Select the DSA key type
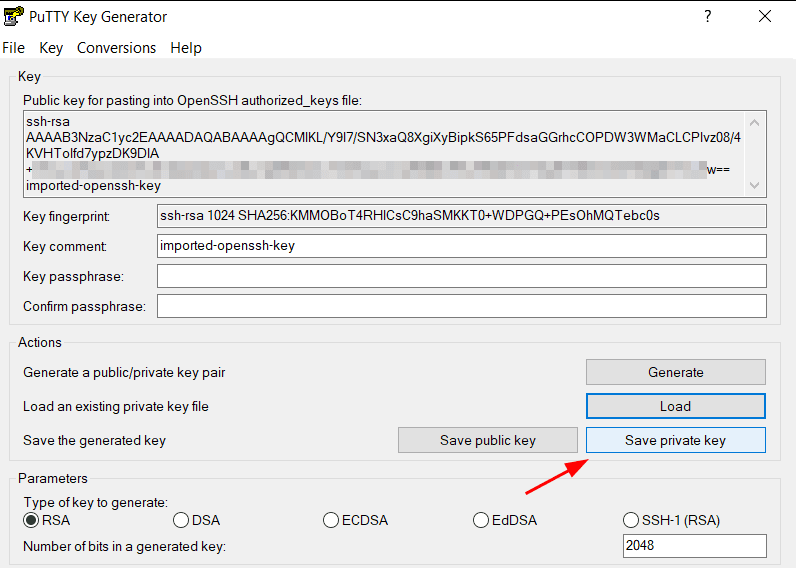Image resolution: width=796 pixels, height=568 pixels. point(181,520)
